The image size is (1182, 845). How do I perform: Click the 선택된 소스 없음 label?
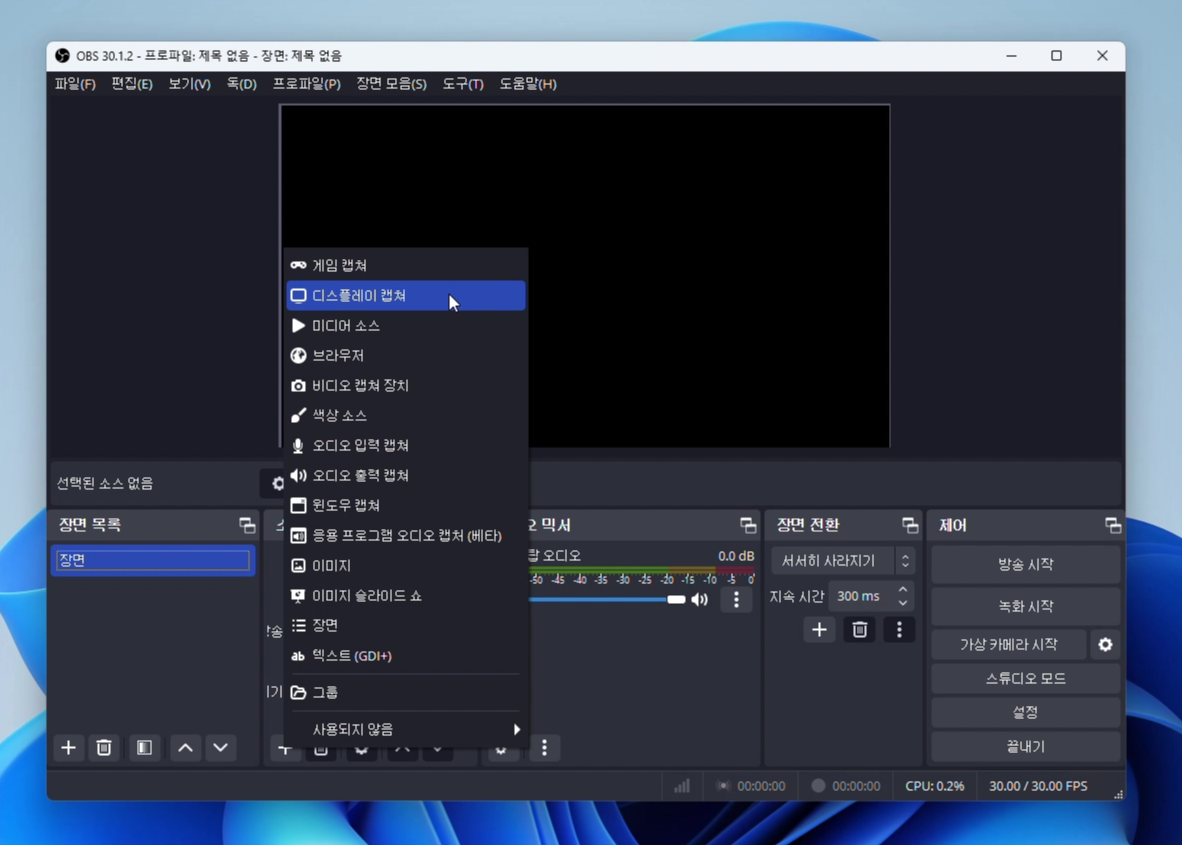105,483
